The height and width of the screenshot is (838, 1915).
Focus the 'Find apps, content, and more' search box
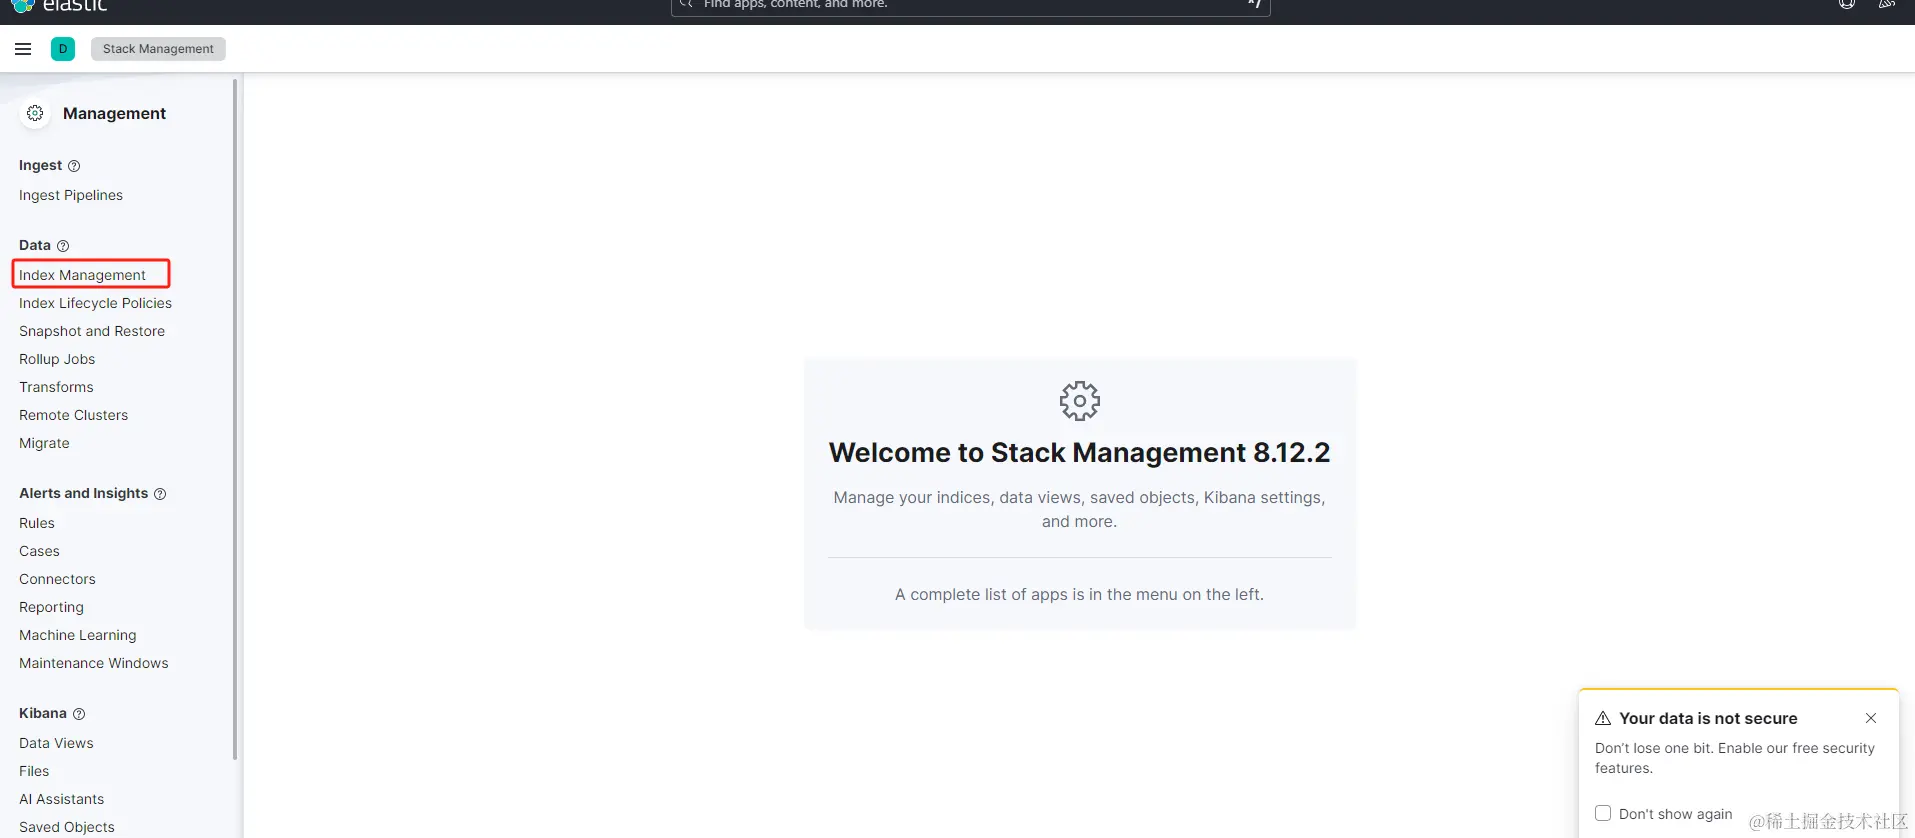(970, 6)
